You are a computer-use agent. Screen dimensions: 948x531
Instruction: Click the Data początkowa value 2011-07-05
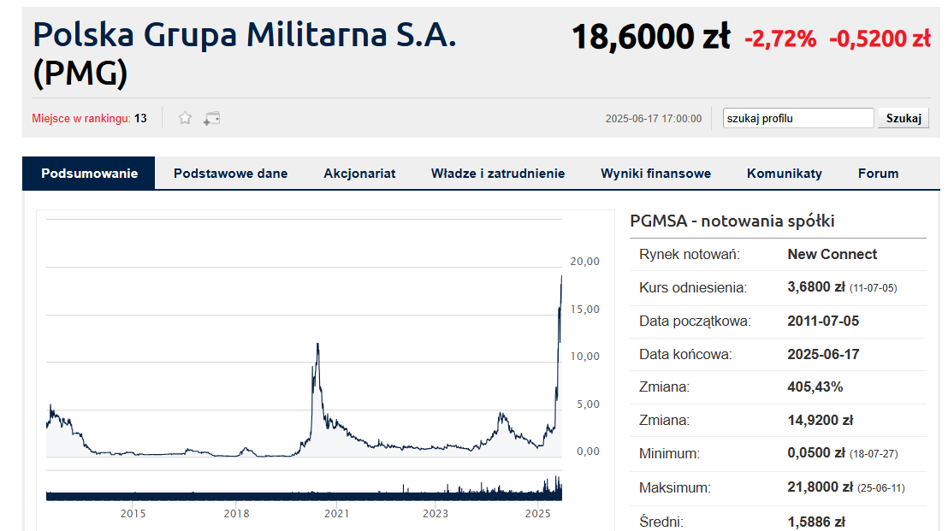click(x=823, y=321)
